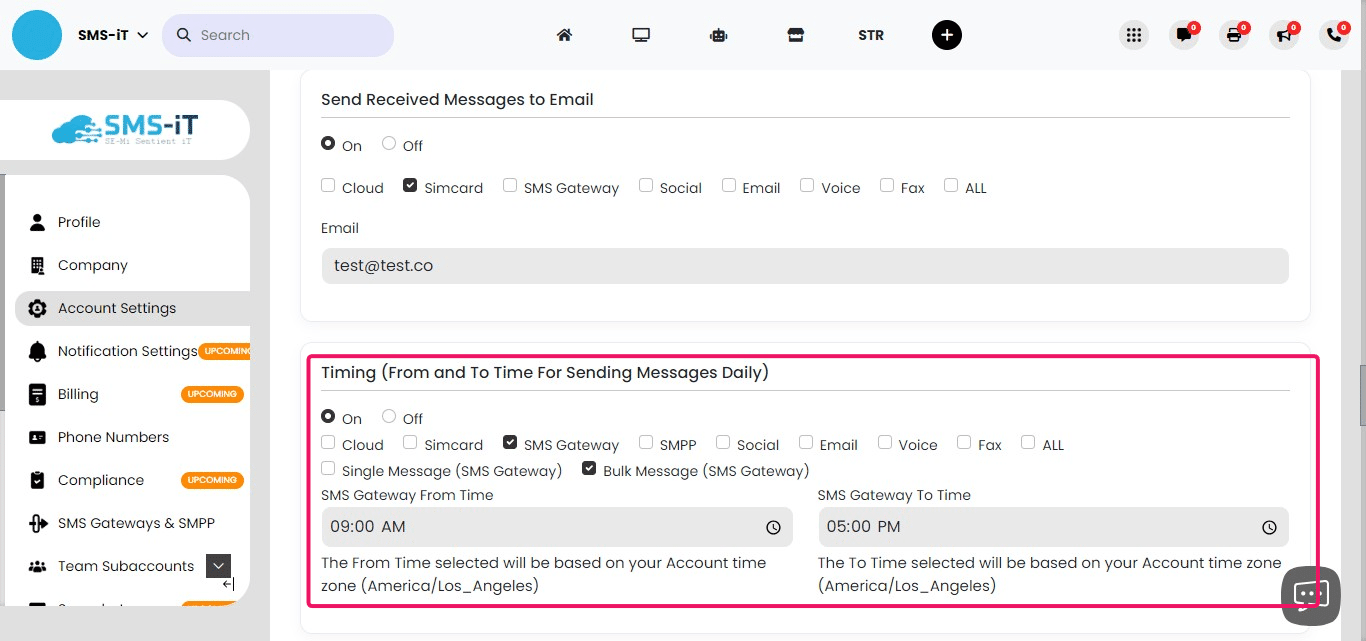Click the email input containing test@test.co
The height and width of the screenshot is (641, 1366).
tap(804, 265)
